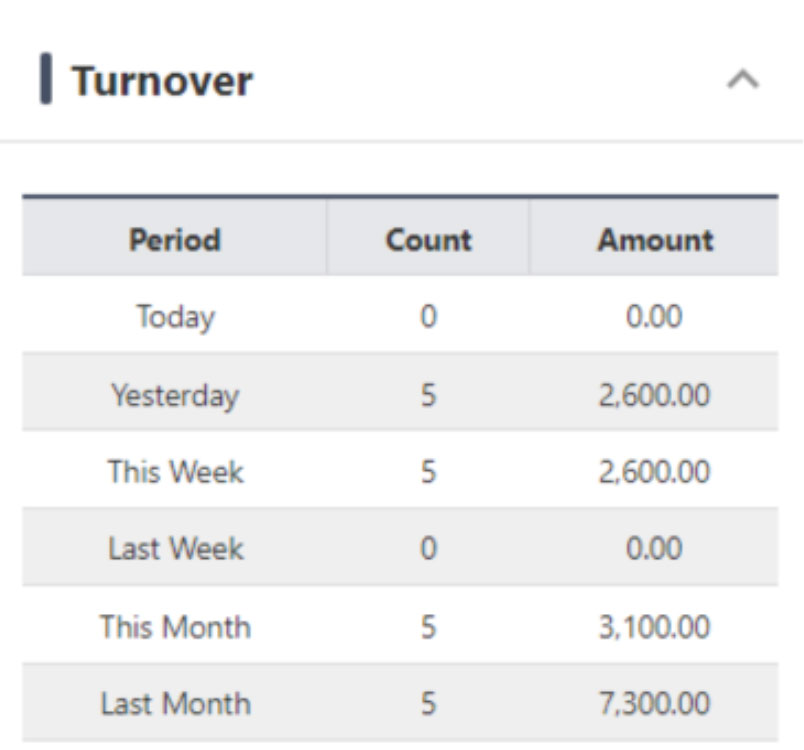Select the Last Month row label
The width and height of the screenshot is (804, 750).
pos(175,704)
